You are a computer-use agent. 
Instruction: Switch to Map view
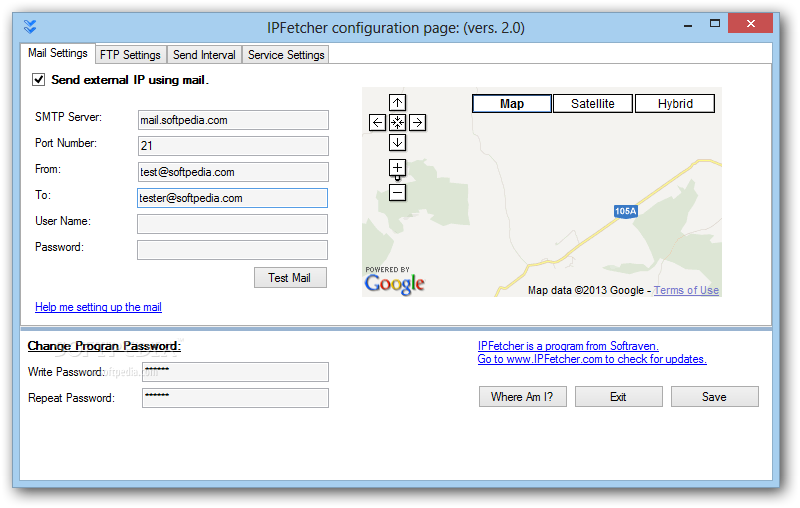click(512, 104)
